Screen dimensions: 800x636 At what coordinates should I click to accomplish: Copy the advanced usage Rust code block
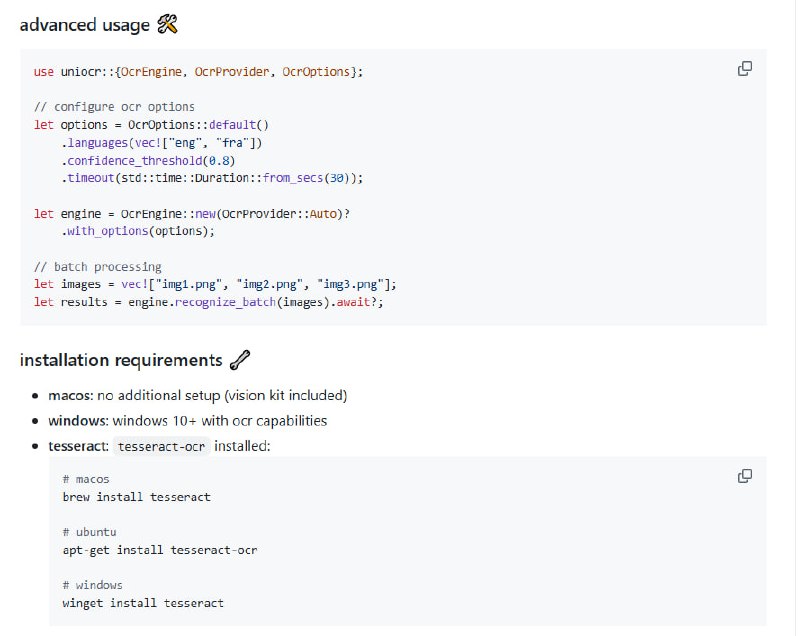(744, 69)
